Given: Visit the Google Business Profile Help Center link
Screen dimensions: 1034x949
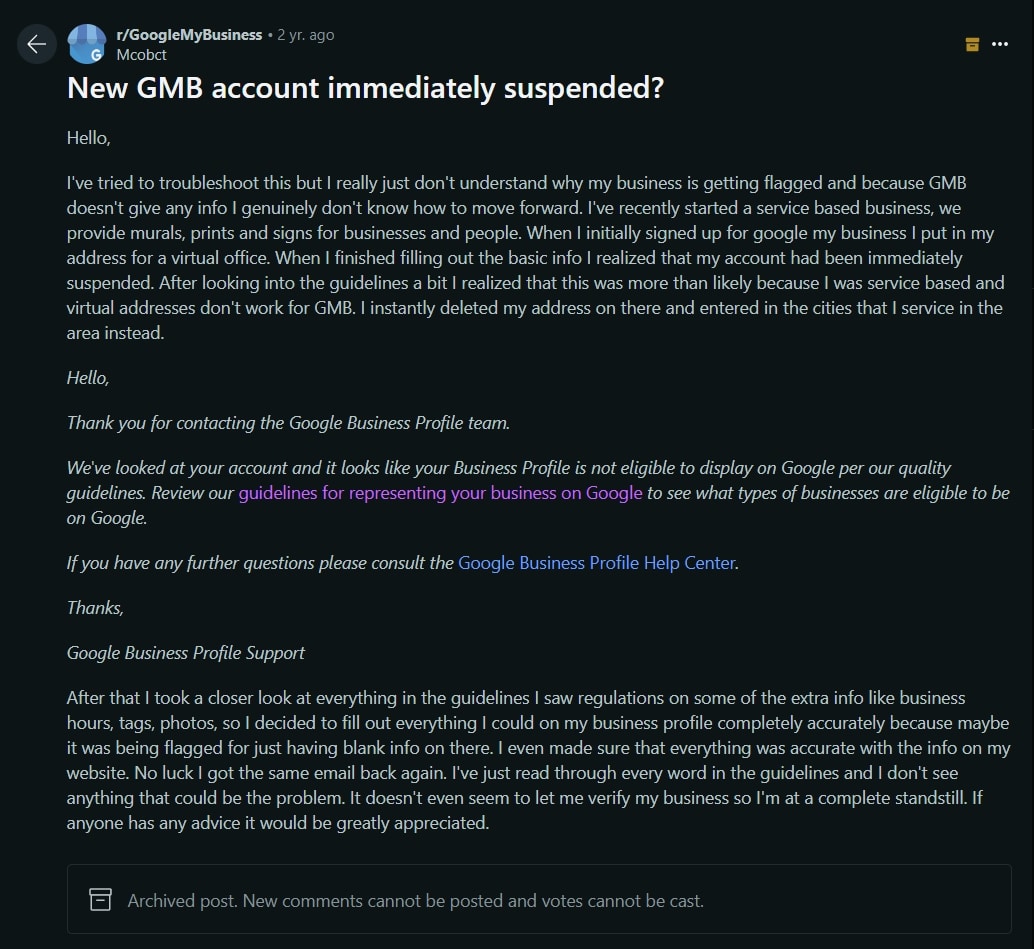Looking at the screenshot, I should [x=595, y=562].
